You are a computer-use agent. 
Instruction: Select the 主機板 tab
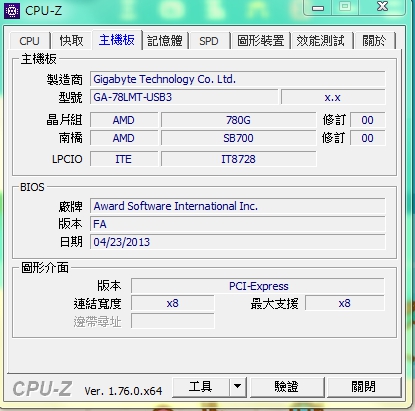pos(117,40)
